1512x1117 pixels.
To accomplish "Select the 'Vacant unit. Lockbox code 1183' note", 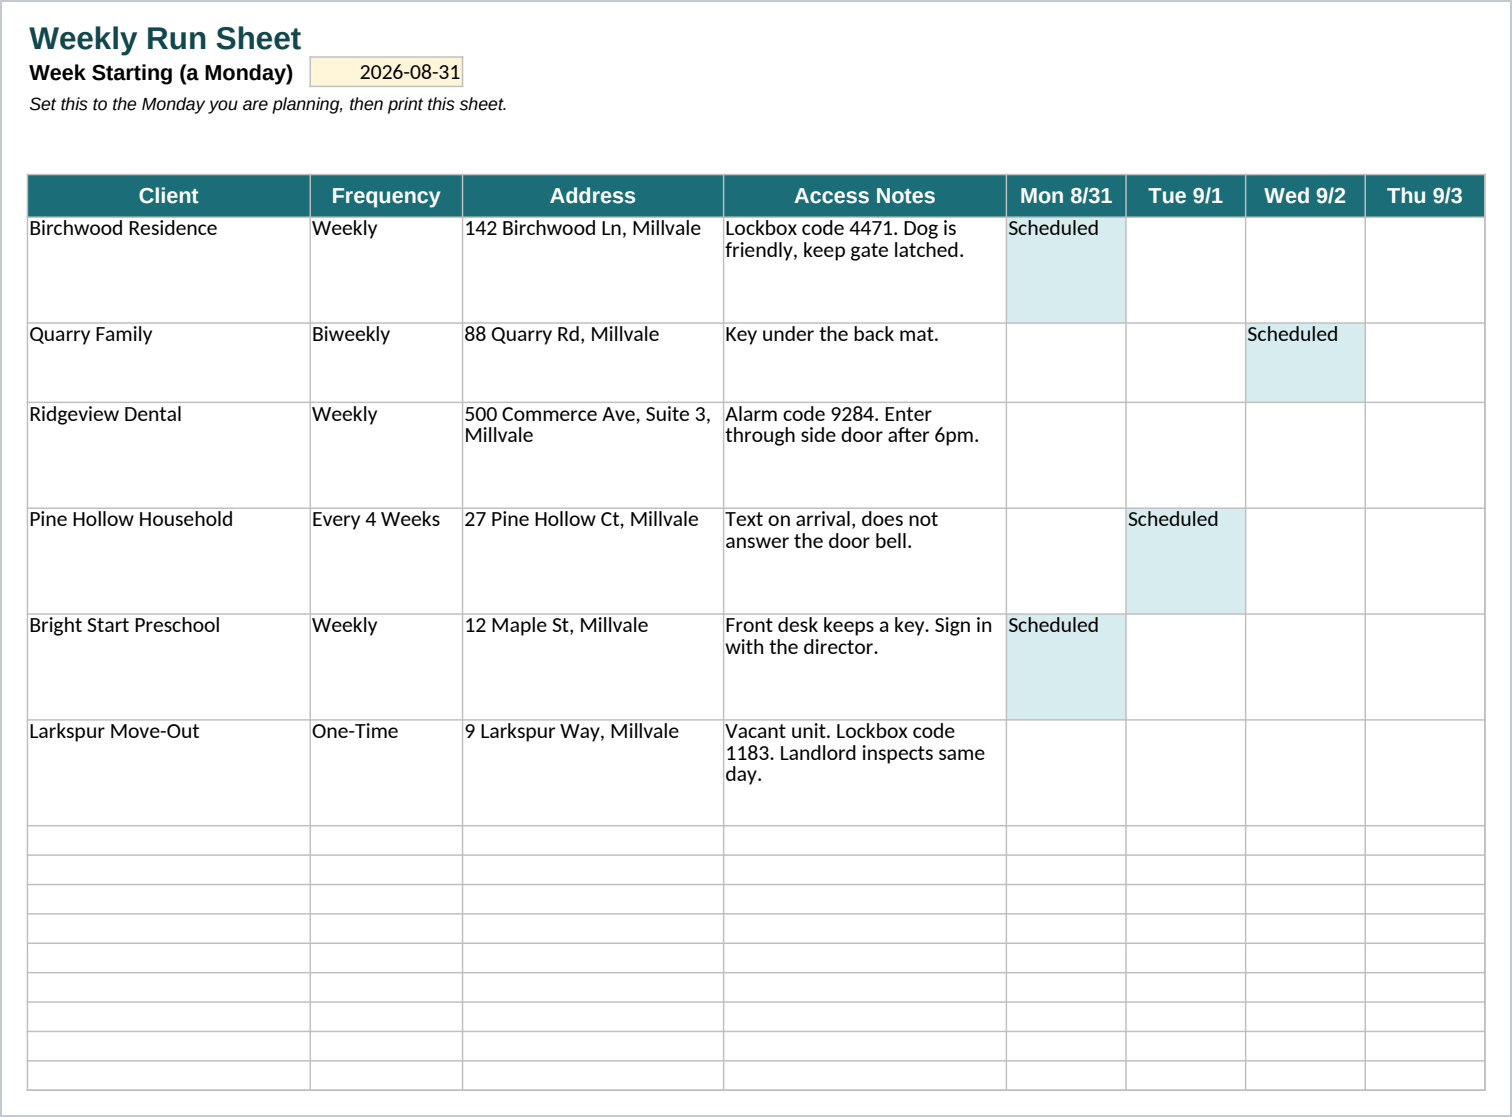I will tap(865, 773).
